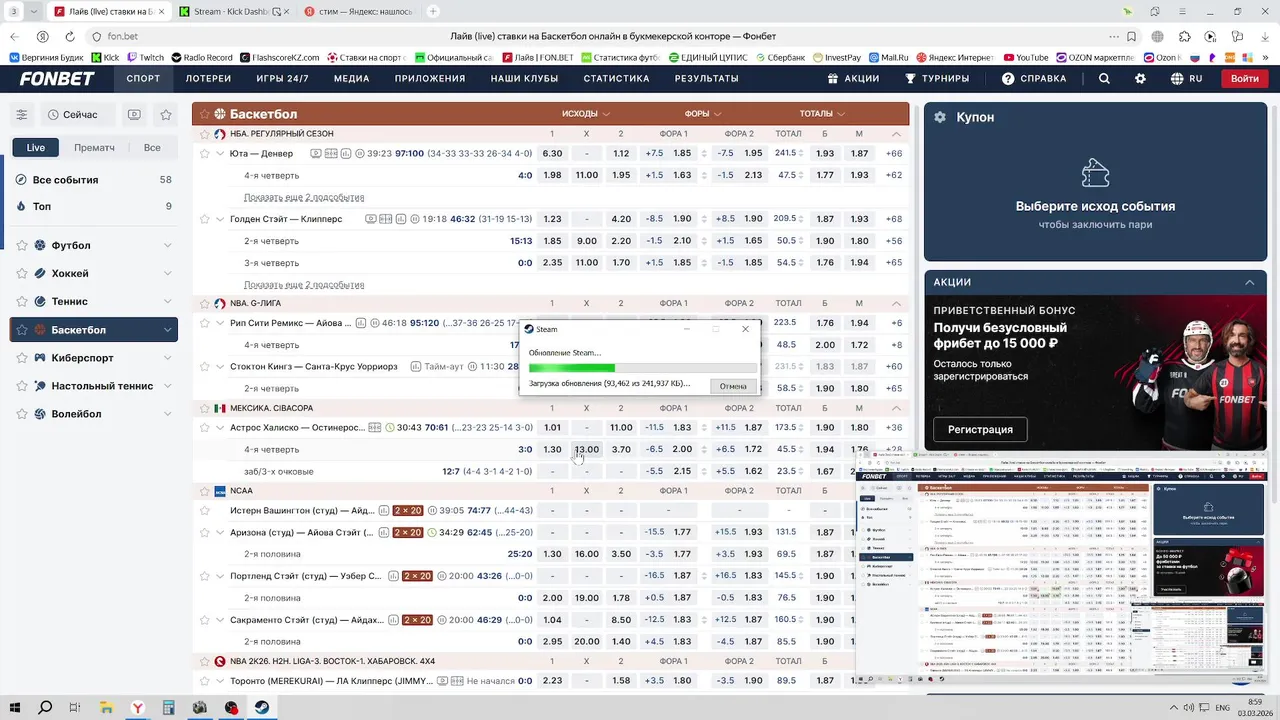Collapse the Юта — Денвер match chevron
This screenshot has width=1280, height=720.
pos(220,154)
